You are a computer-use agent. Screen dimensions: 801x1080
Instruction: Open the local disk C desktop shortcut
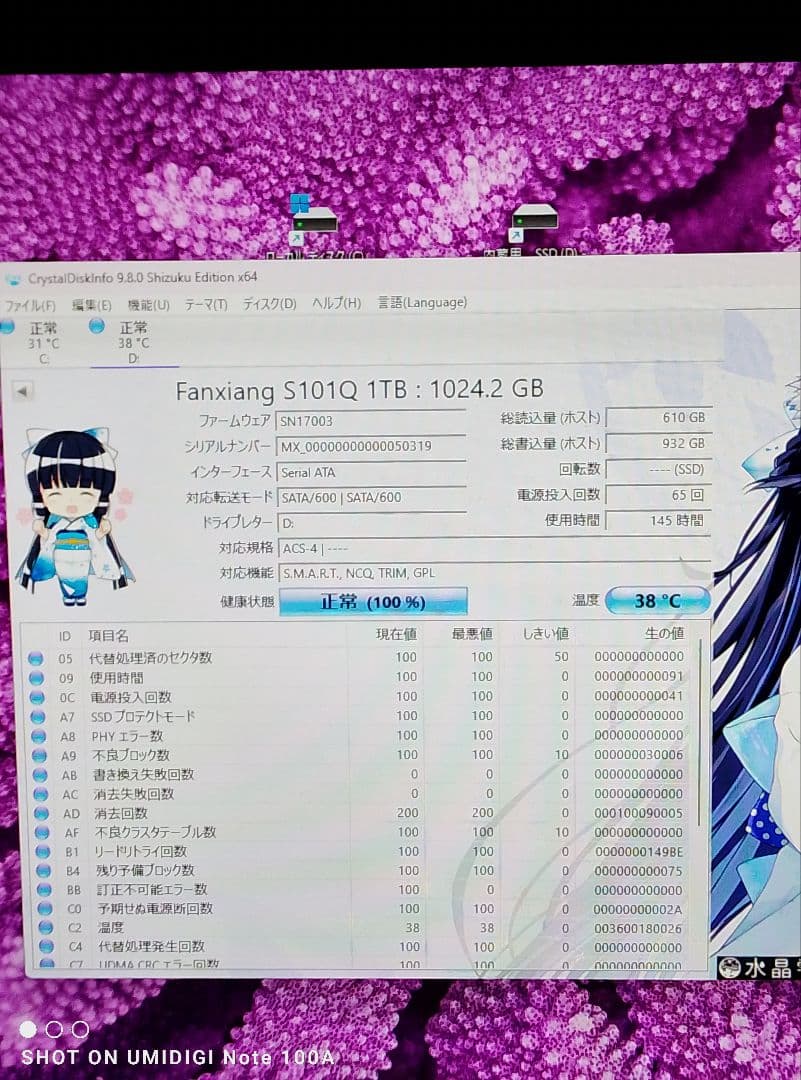[x=315, y=227]
